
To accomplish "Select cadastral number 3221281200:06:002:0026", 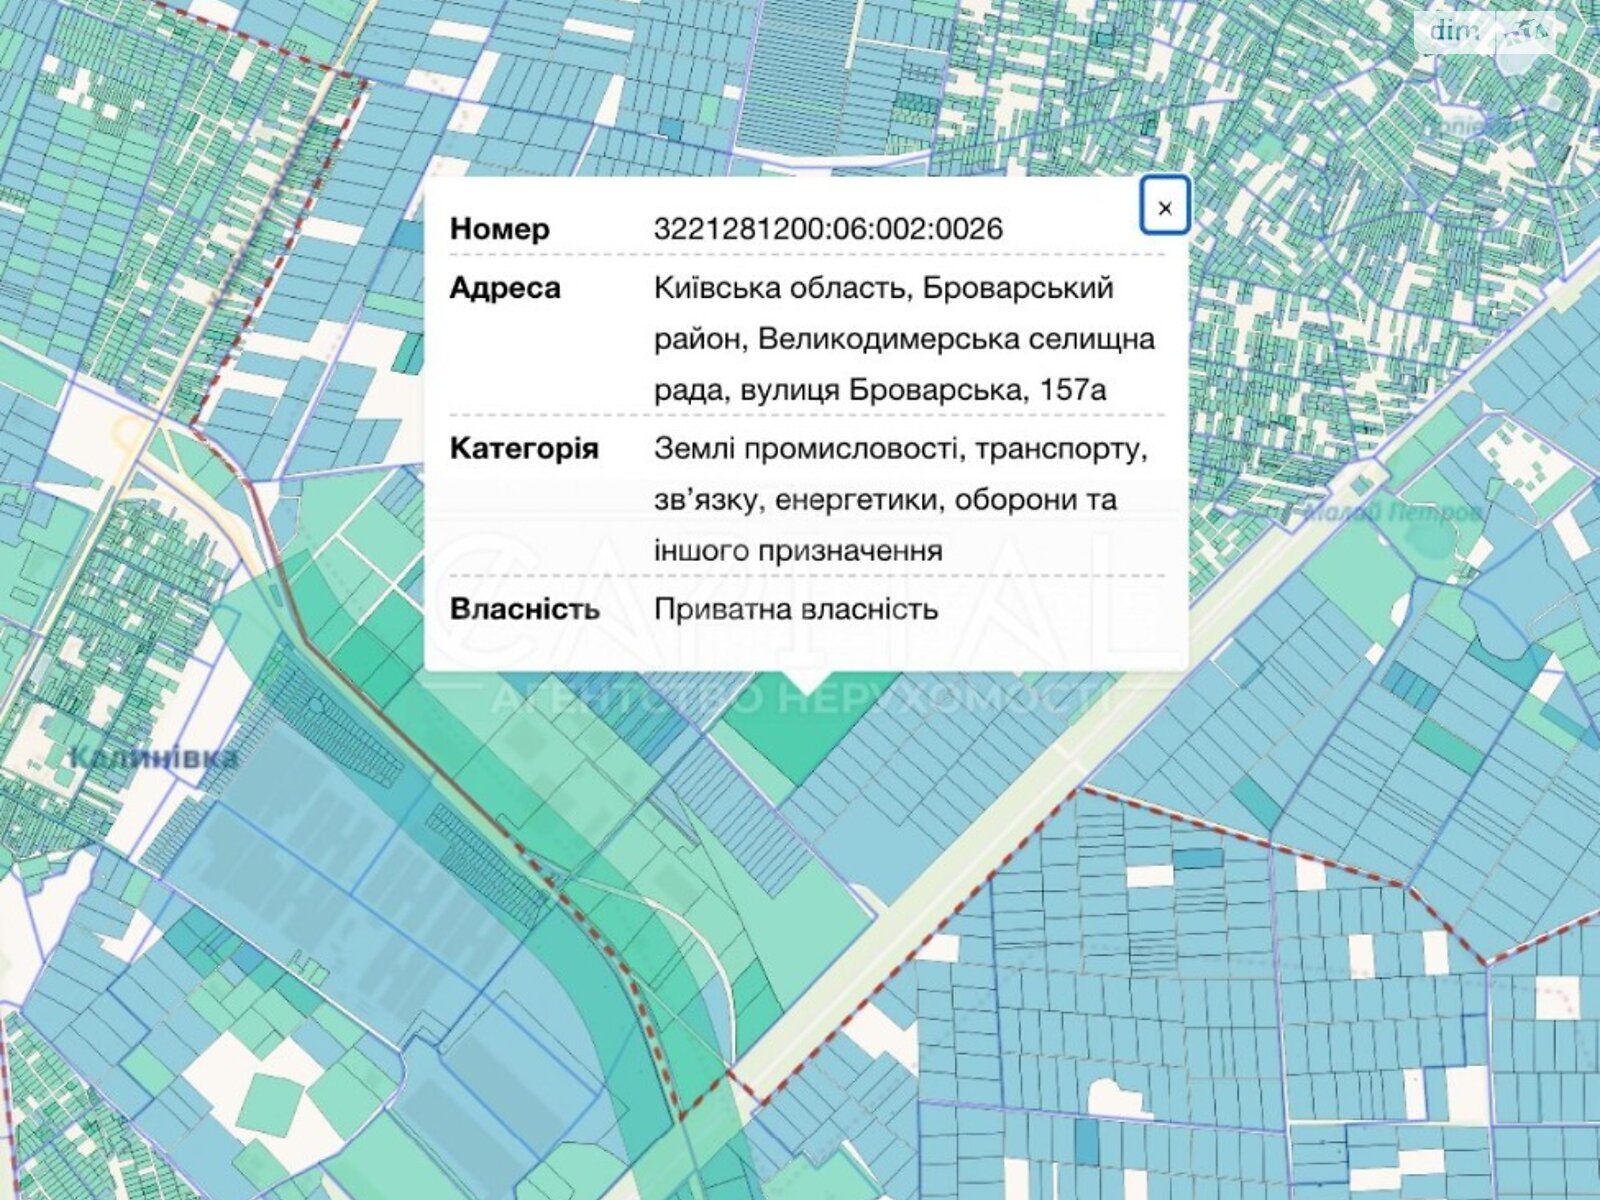I will [x=828, y=229].
